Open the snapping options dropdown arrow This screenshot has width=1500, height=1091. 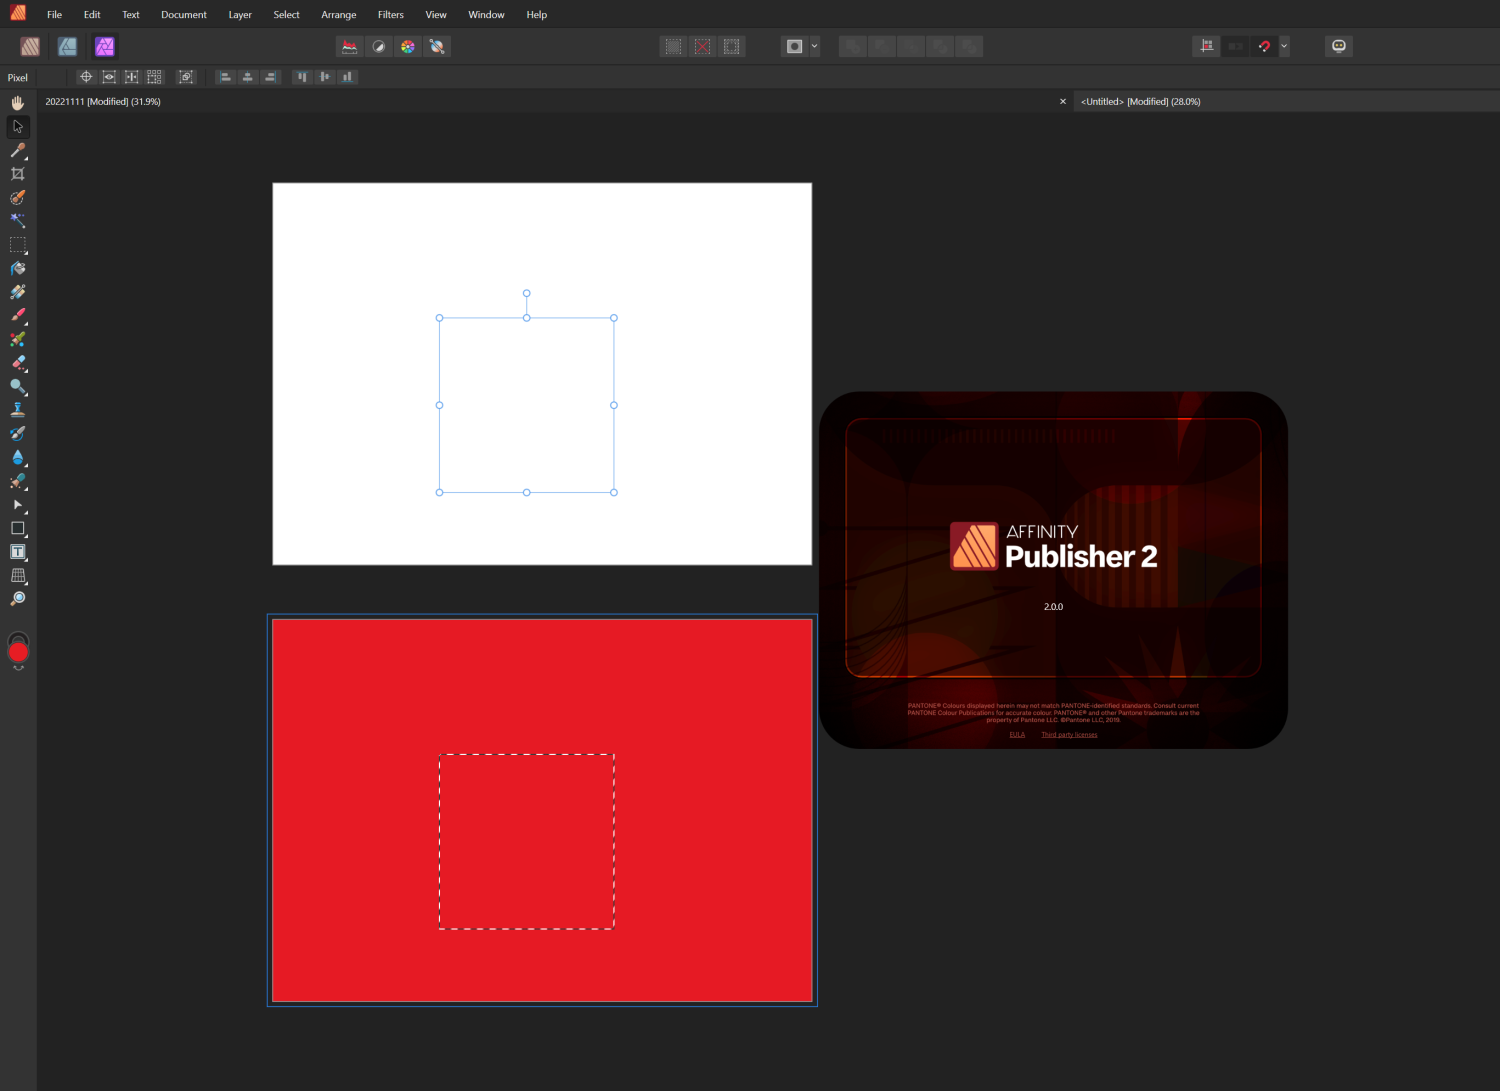[1284, 46]
